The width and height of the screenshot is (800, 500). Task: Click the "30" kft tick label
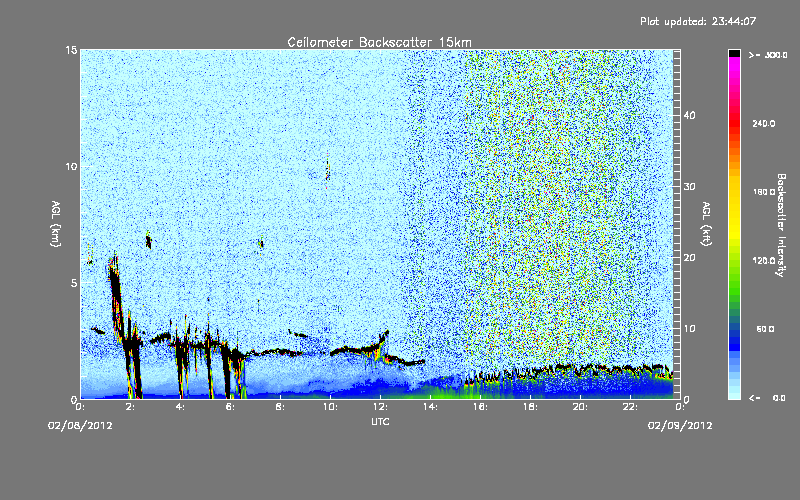[689, 187]
